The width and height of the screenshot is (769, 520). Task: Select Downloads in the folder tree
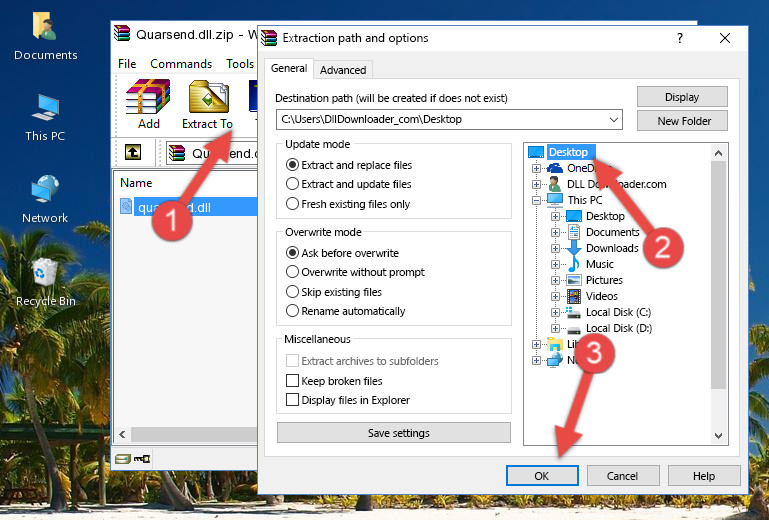point(612,248)
